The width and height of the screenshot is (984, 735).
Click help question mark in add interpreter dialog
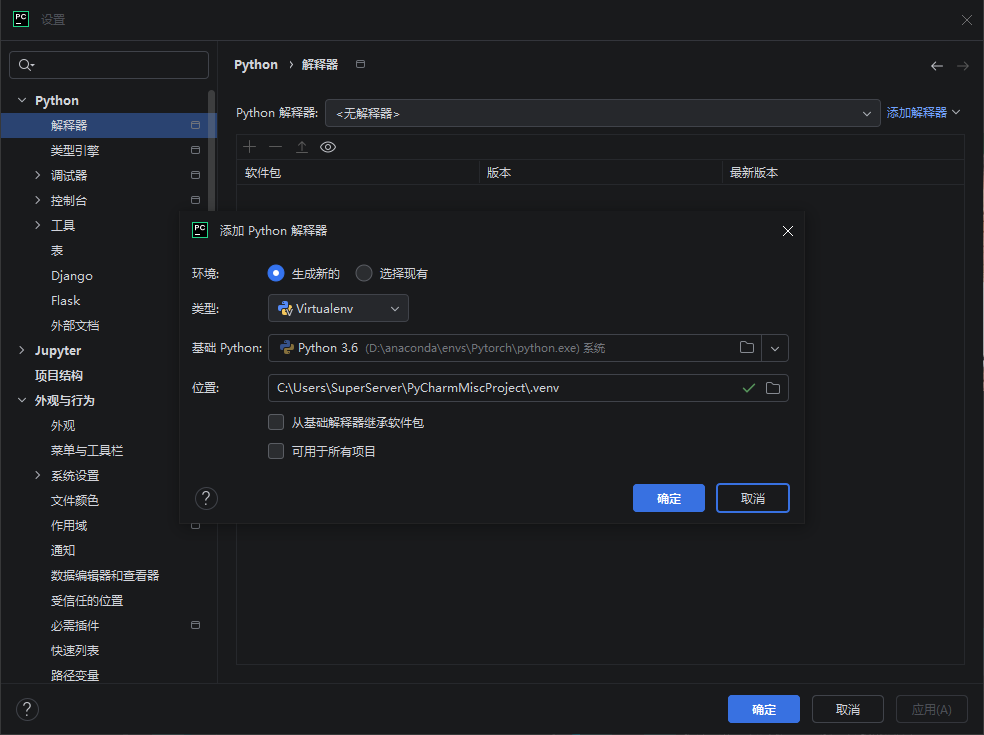[206, 498]
